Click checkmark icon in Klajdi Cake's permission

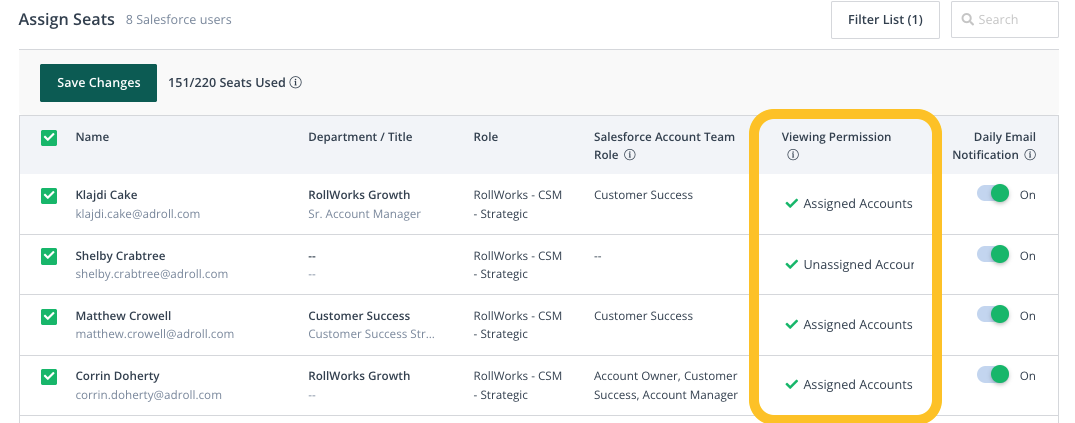(791, 204)
